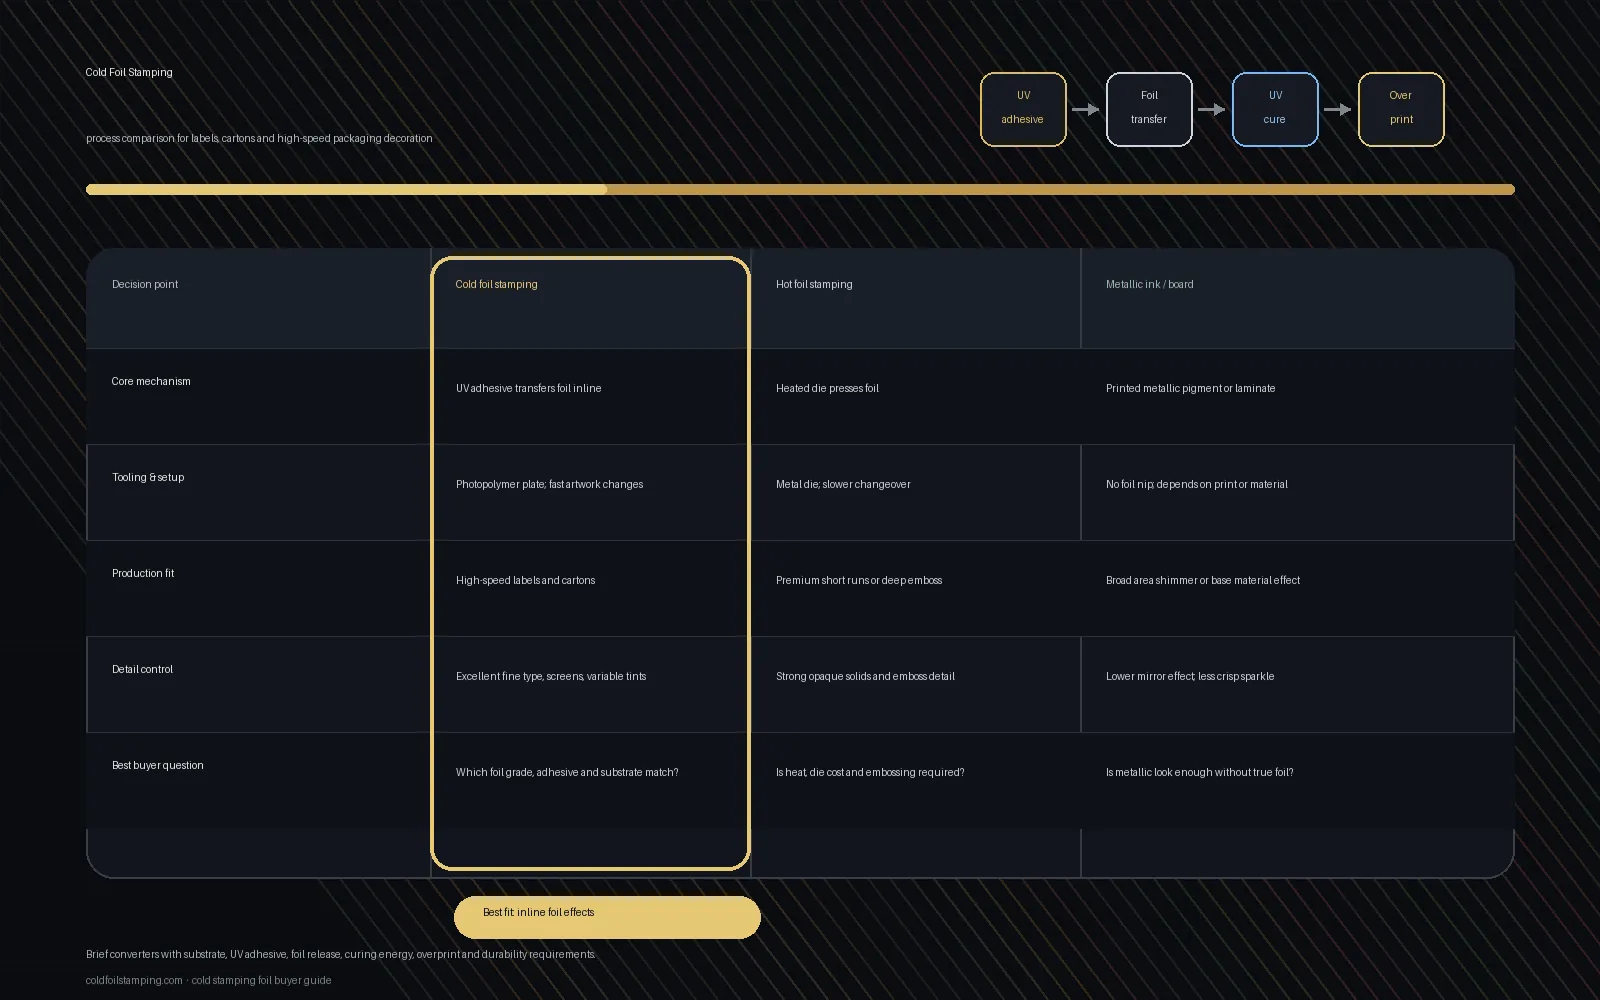Viewport: 1600px width, 1000px height.
Task: Click 'Broad area shimmer or base material effect'
Action: click(x=1203, y=580)
